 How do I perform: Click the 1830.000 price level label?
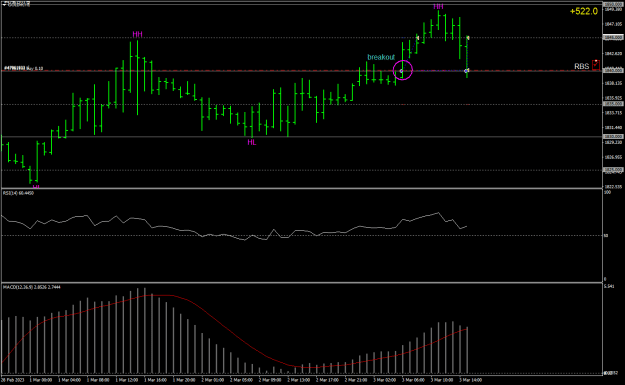click(613, 136)
